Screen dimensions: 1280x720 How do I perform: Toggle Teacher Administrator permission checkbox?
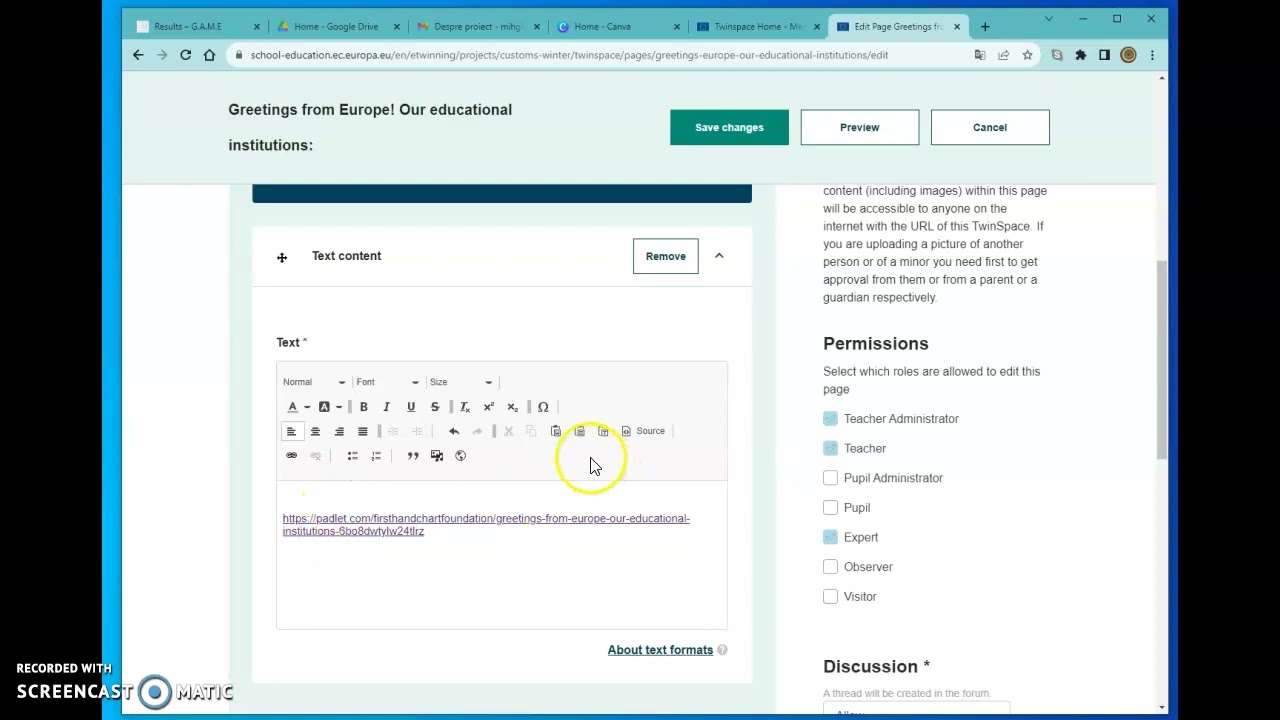click(830, 419)
